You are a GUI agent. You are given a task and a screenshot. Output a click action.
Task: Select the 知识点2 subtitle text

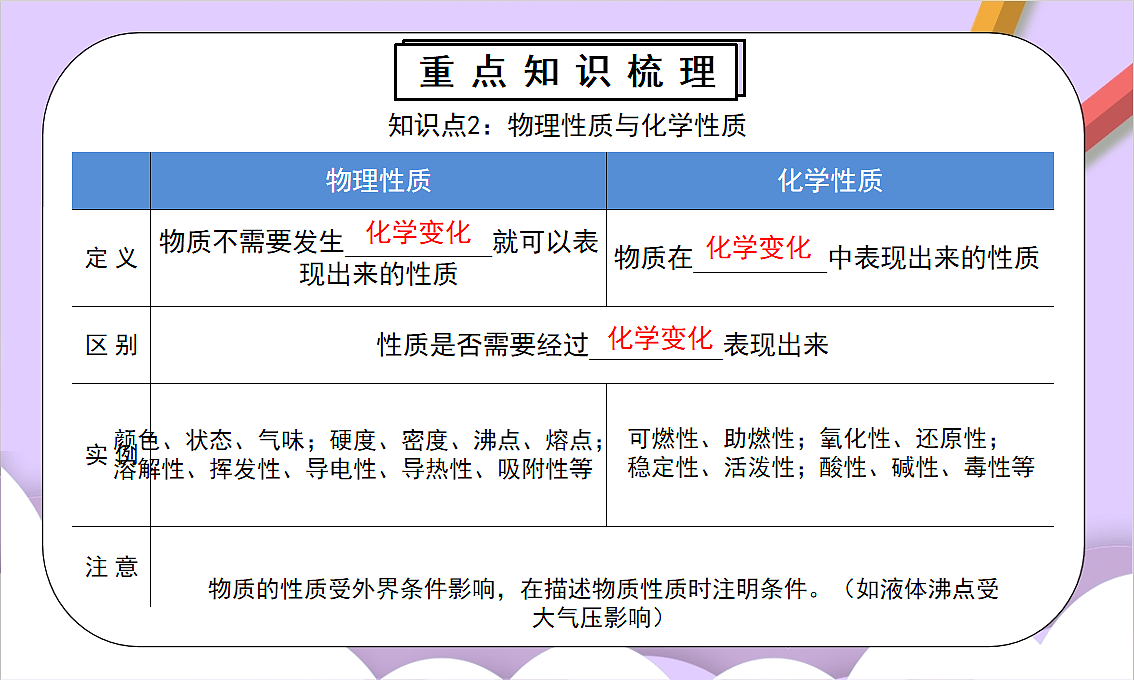point(567,127)
